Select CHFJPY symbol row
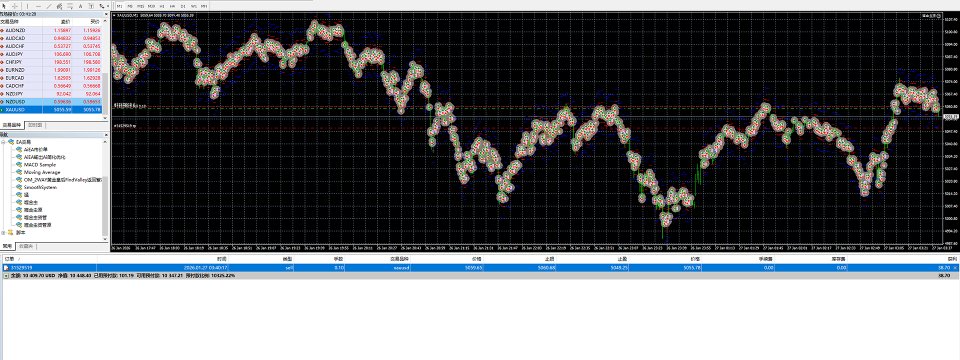This screenshot has width=960, height=360. [51, 61]
